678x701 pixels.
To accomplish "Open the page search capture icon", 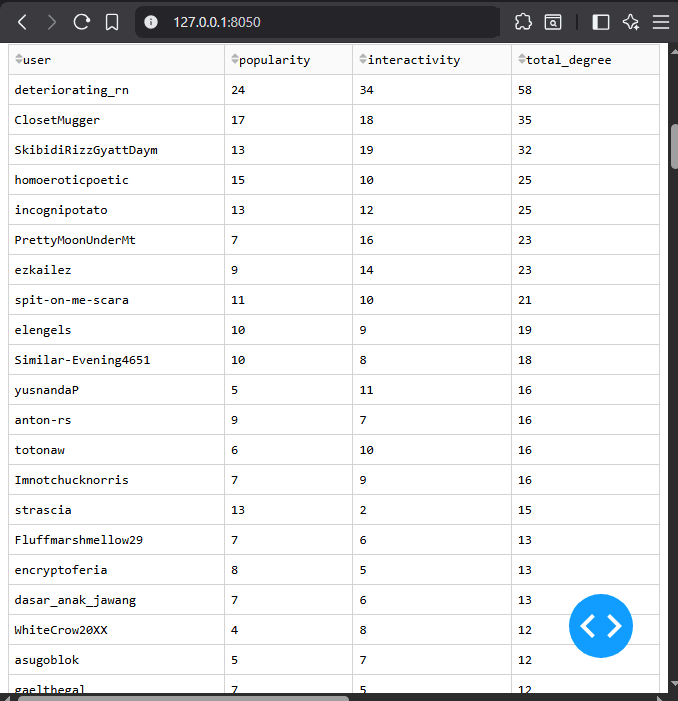I will pyautogui.click(x=553, y=22).
